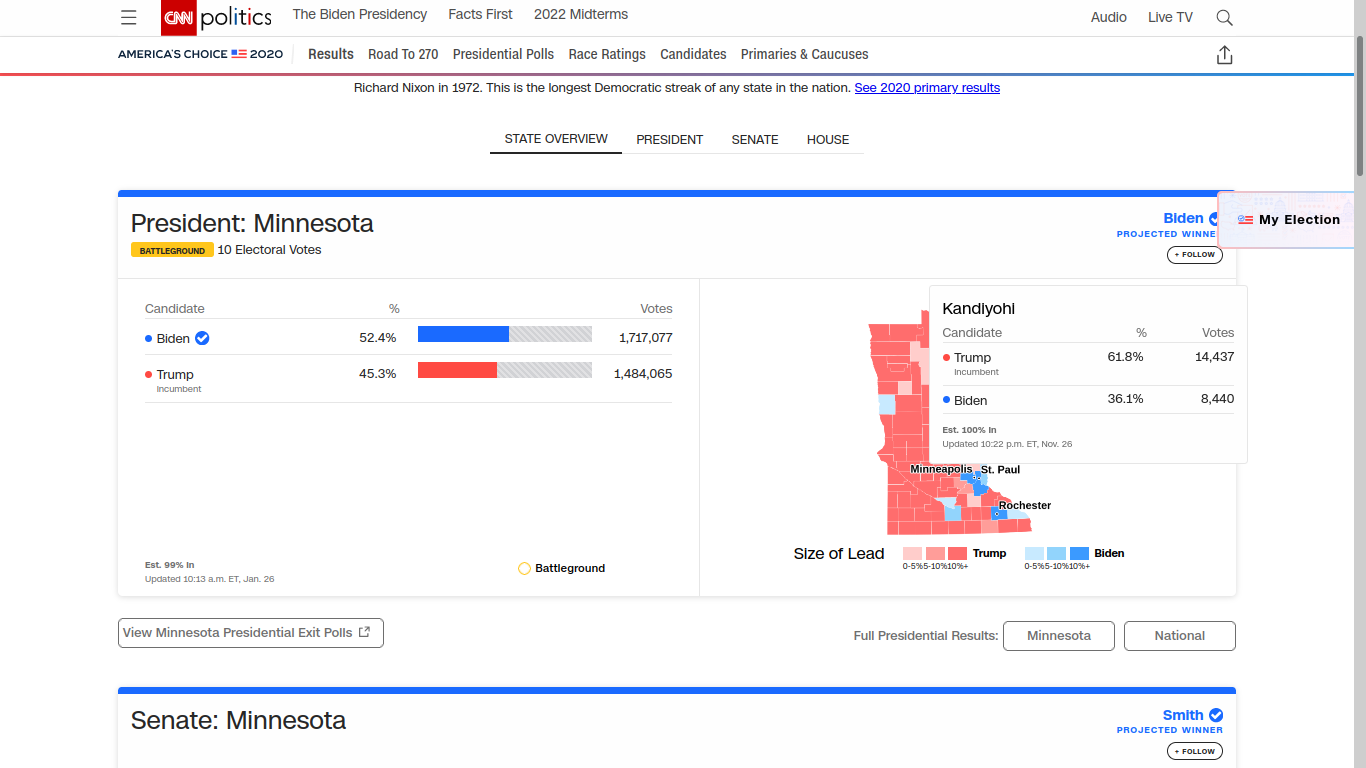
Task: Open Race Ratings page
Action: pos(607,54)
